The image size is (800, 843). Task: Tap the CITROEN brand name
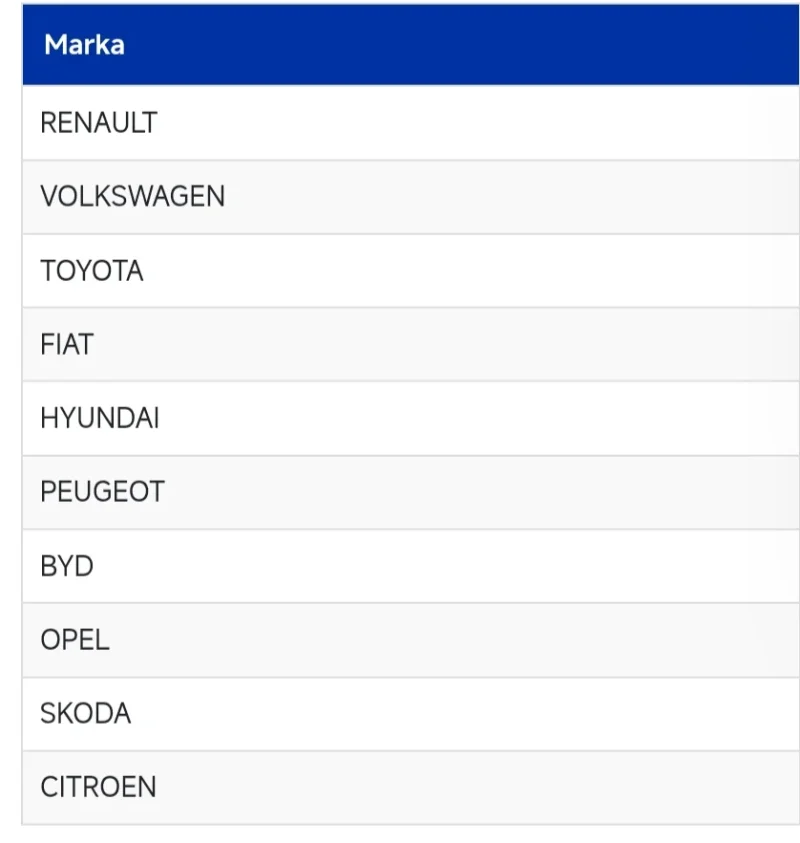(98, 788)
